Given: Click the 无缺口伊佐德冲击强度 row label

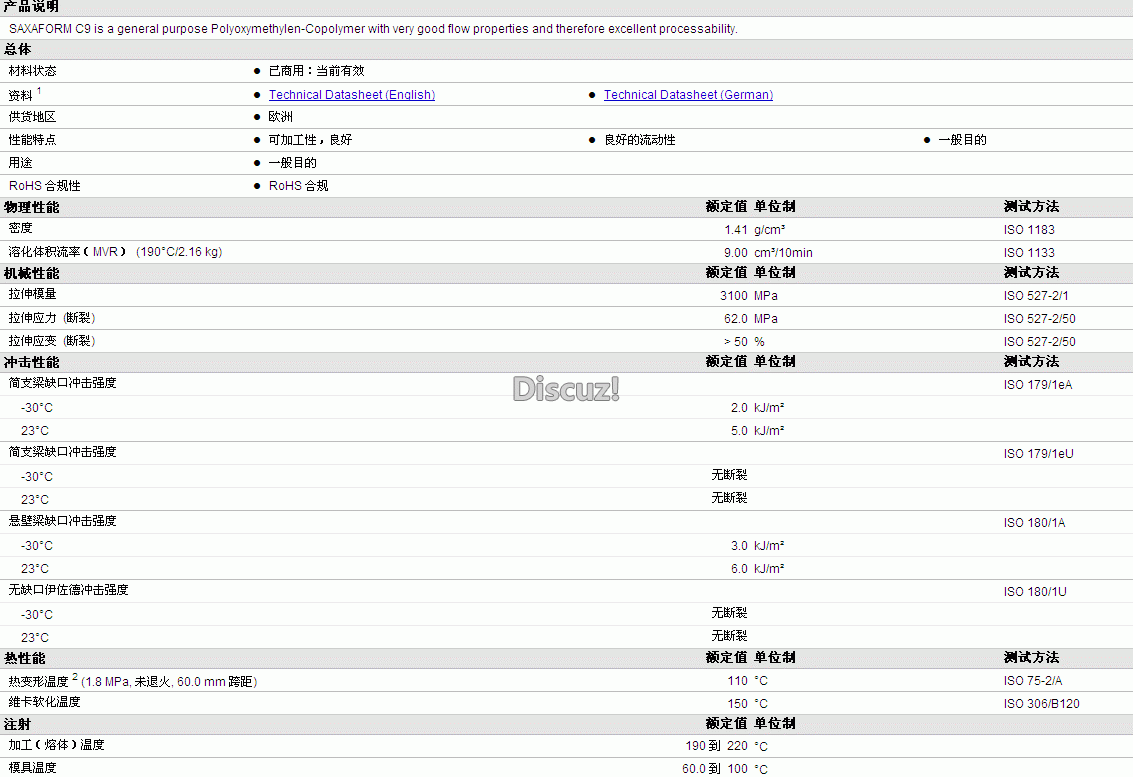Looking at the screenshot, I should tap(69, 590).
